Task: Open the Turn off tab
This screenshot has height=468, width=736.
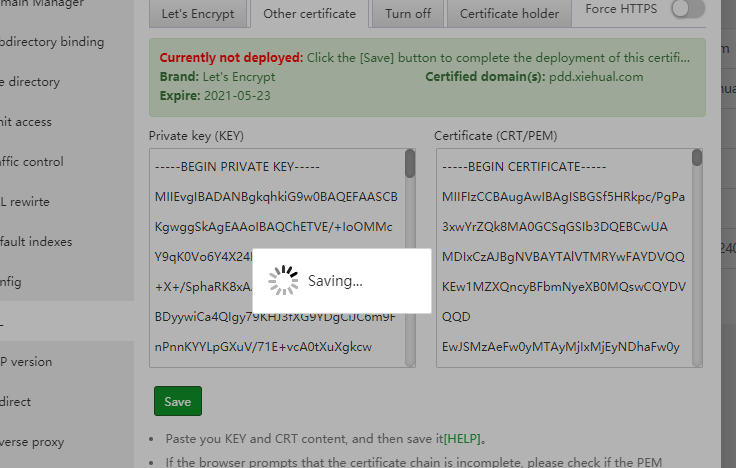Action: tap(409, 14)
